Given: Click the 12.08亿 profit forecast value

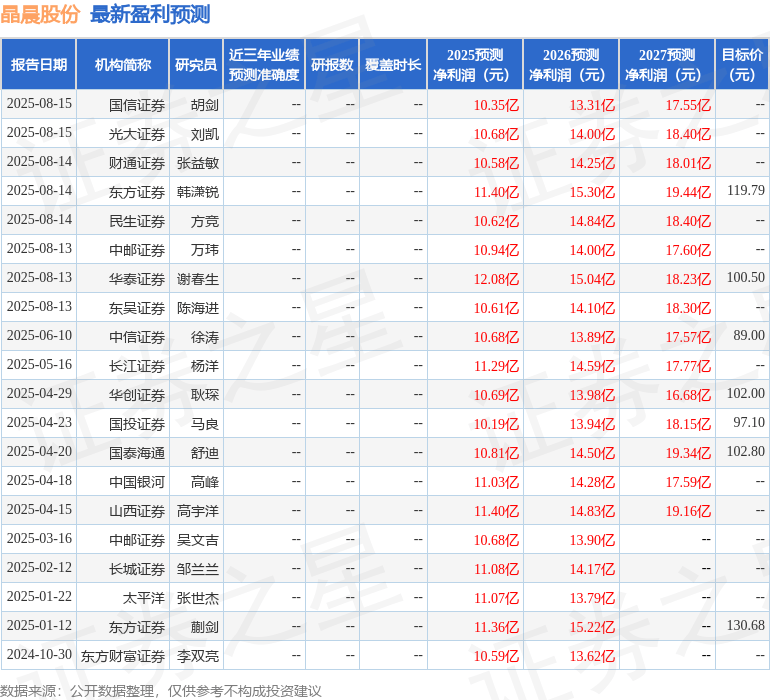Looking at the screenshot, I should pyautogui.click(x=496, y=279).
